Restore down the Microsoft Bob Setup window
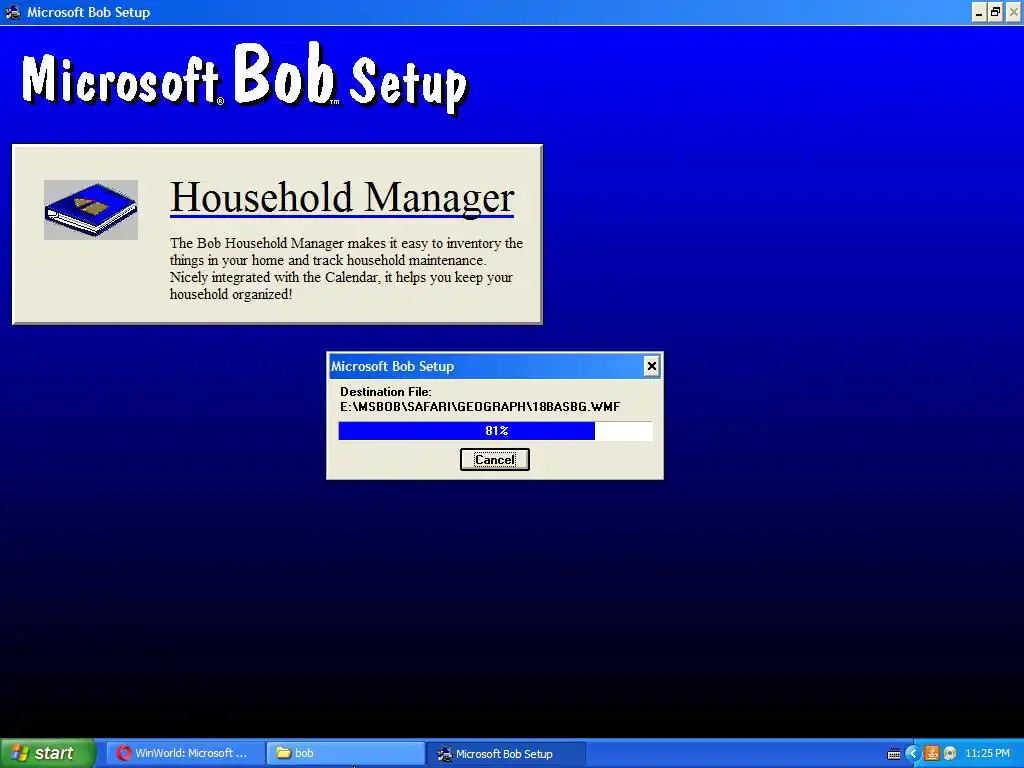 (x=995, y=12)
